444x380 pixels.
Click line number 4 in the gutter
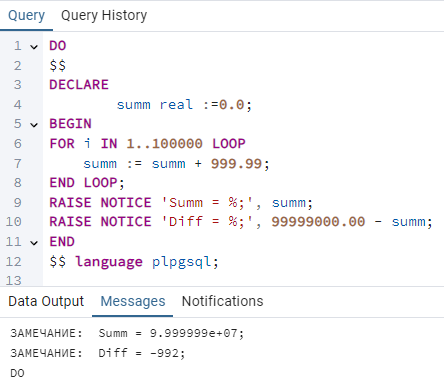17,105
